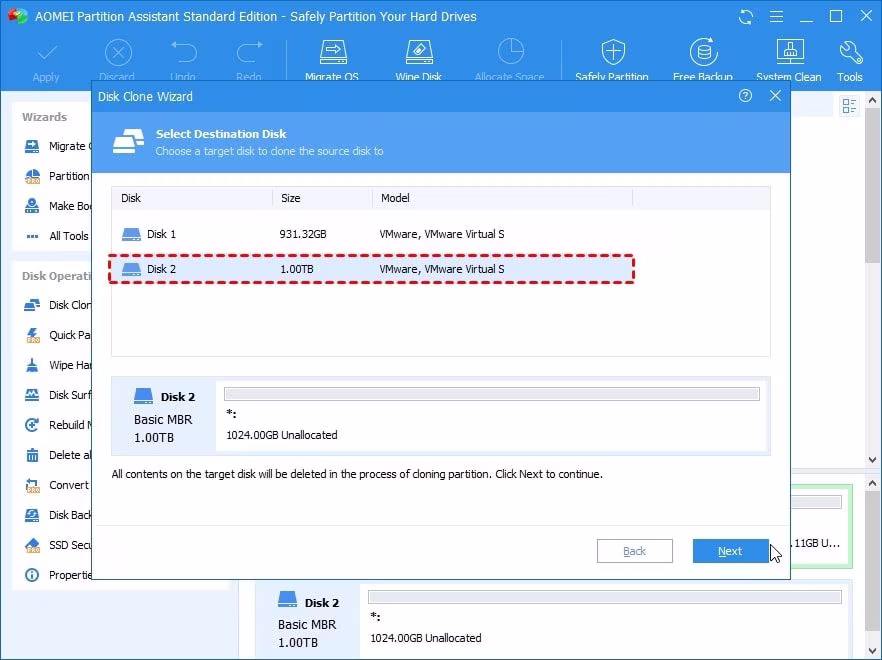
Task: Select Disk Clone in sidebar
Action: pos(56,305)
